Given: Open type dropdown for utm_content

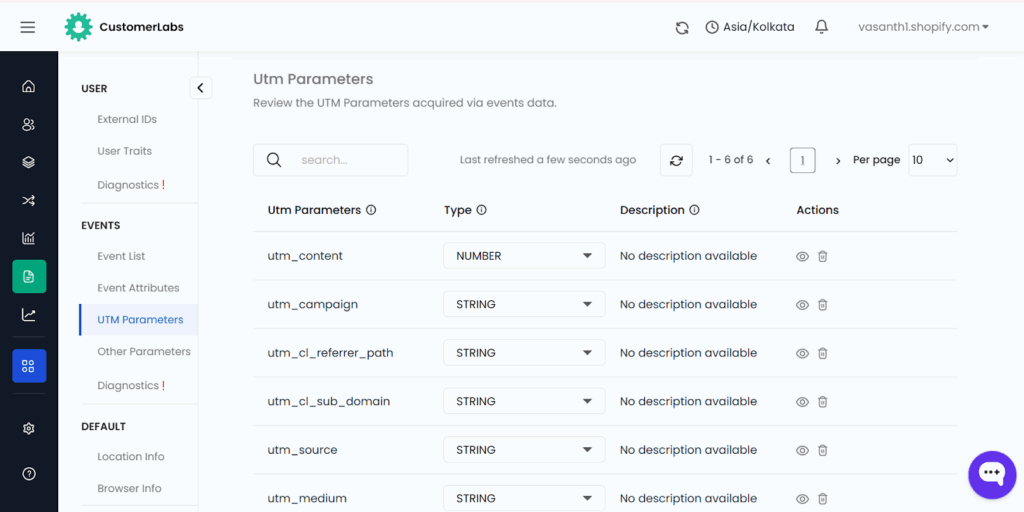Looking at the screenshot, I should click(524, 256).
